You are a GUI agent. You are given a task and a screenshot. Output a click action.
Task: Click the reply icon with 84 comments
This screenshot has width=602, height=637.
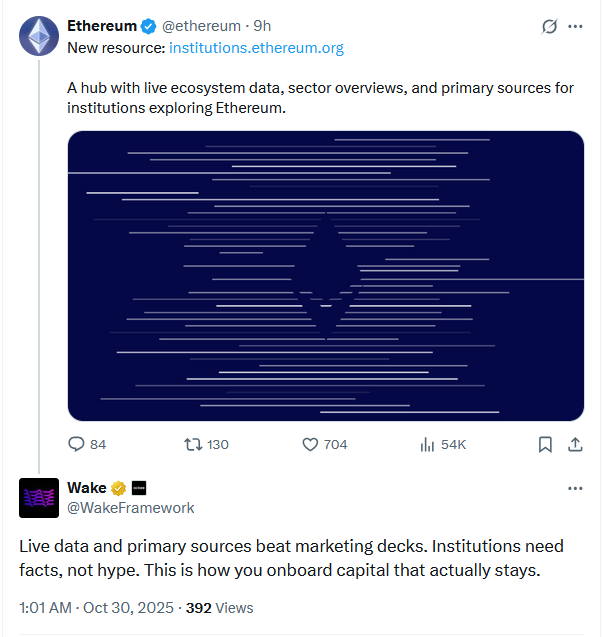(77, 444)
